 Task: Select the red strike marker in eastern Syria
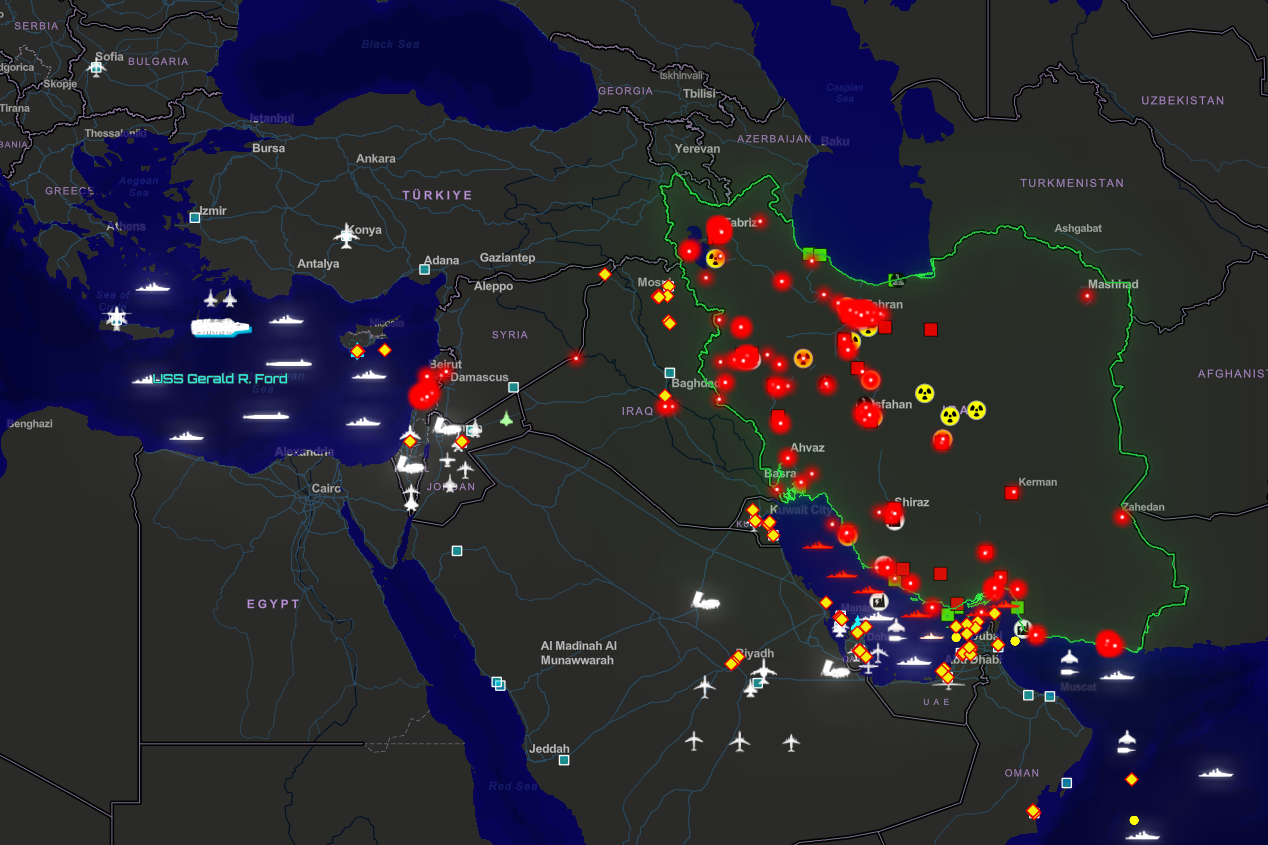point(576,358)
